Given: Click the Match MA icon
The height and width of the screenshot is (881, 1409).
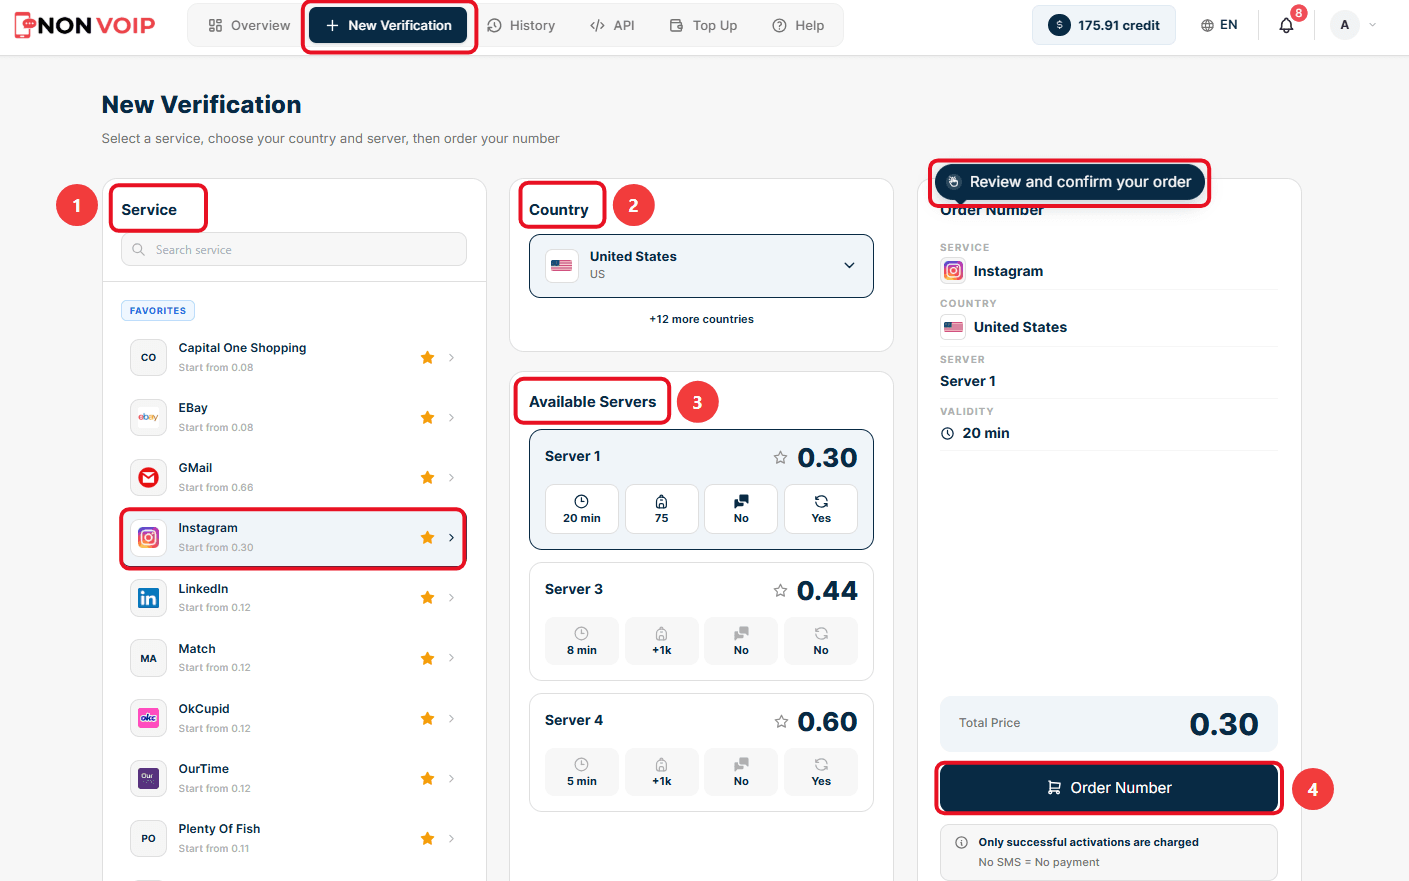Looking at the screenshot, I should click(148, 658).
